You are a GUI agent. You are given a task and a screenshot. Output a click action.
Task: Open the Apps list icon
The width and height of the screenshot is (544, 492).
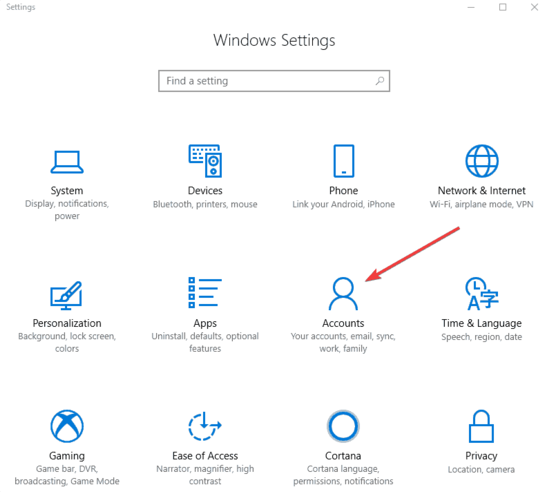(x=205, y=292)
